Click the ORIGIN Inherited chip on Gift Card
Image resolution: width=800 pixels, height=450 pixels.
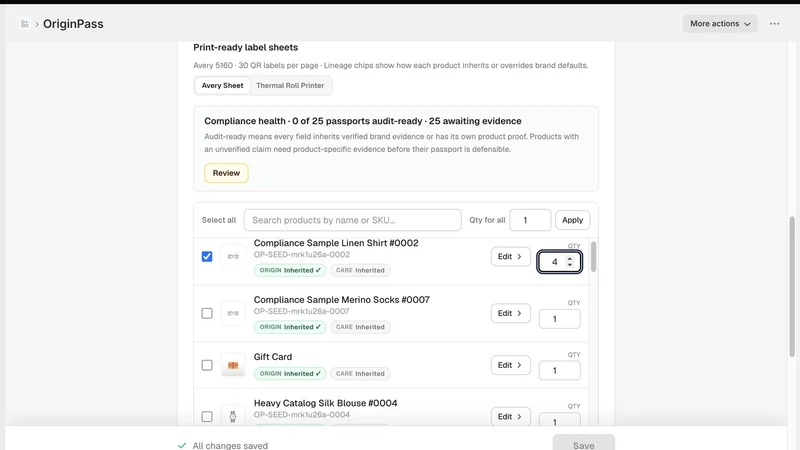290,373
